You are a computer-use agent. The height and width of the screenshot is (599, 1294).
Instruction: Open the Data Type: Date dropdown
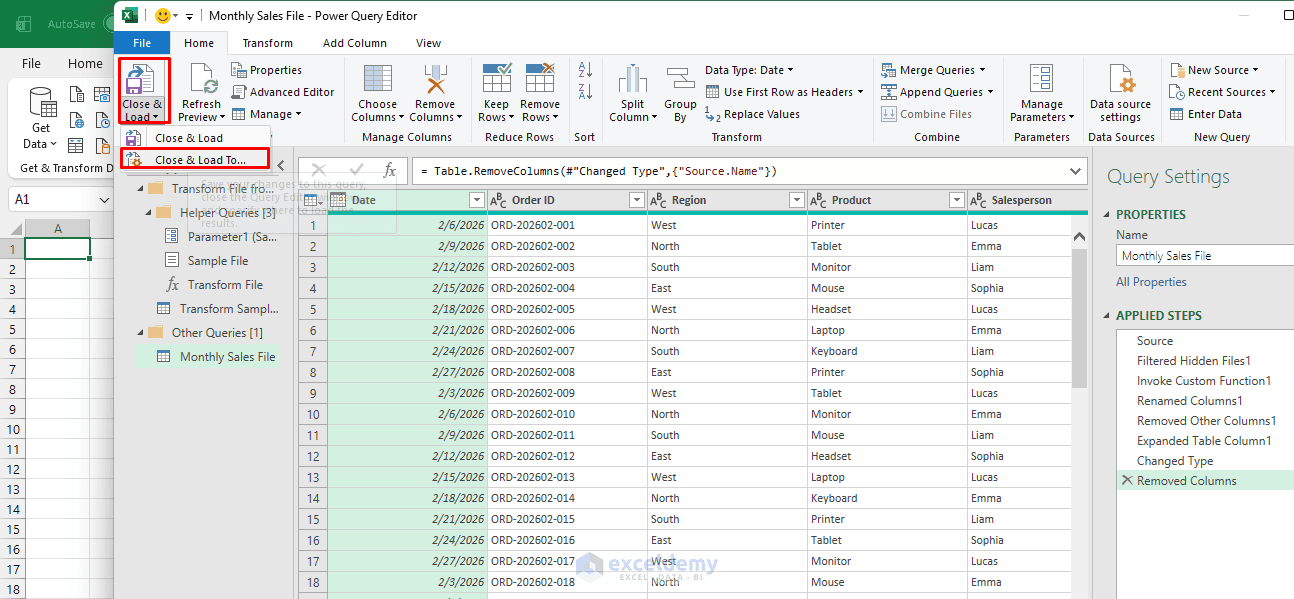[x=749, y=70]
